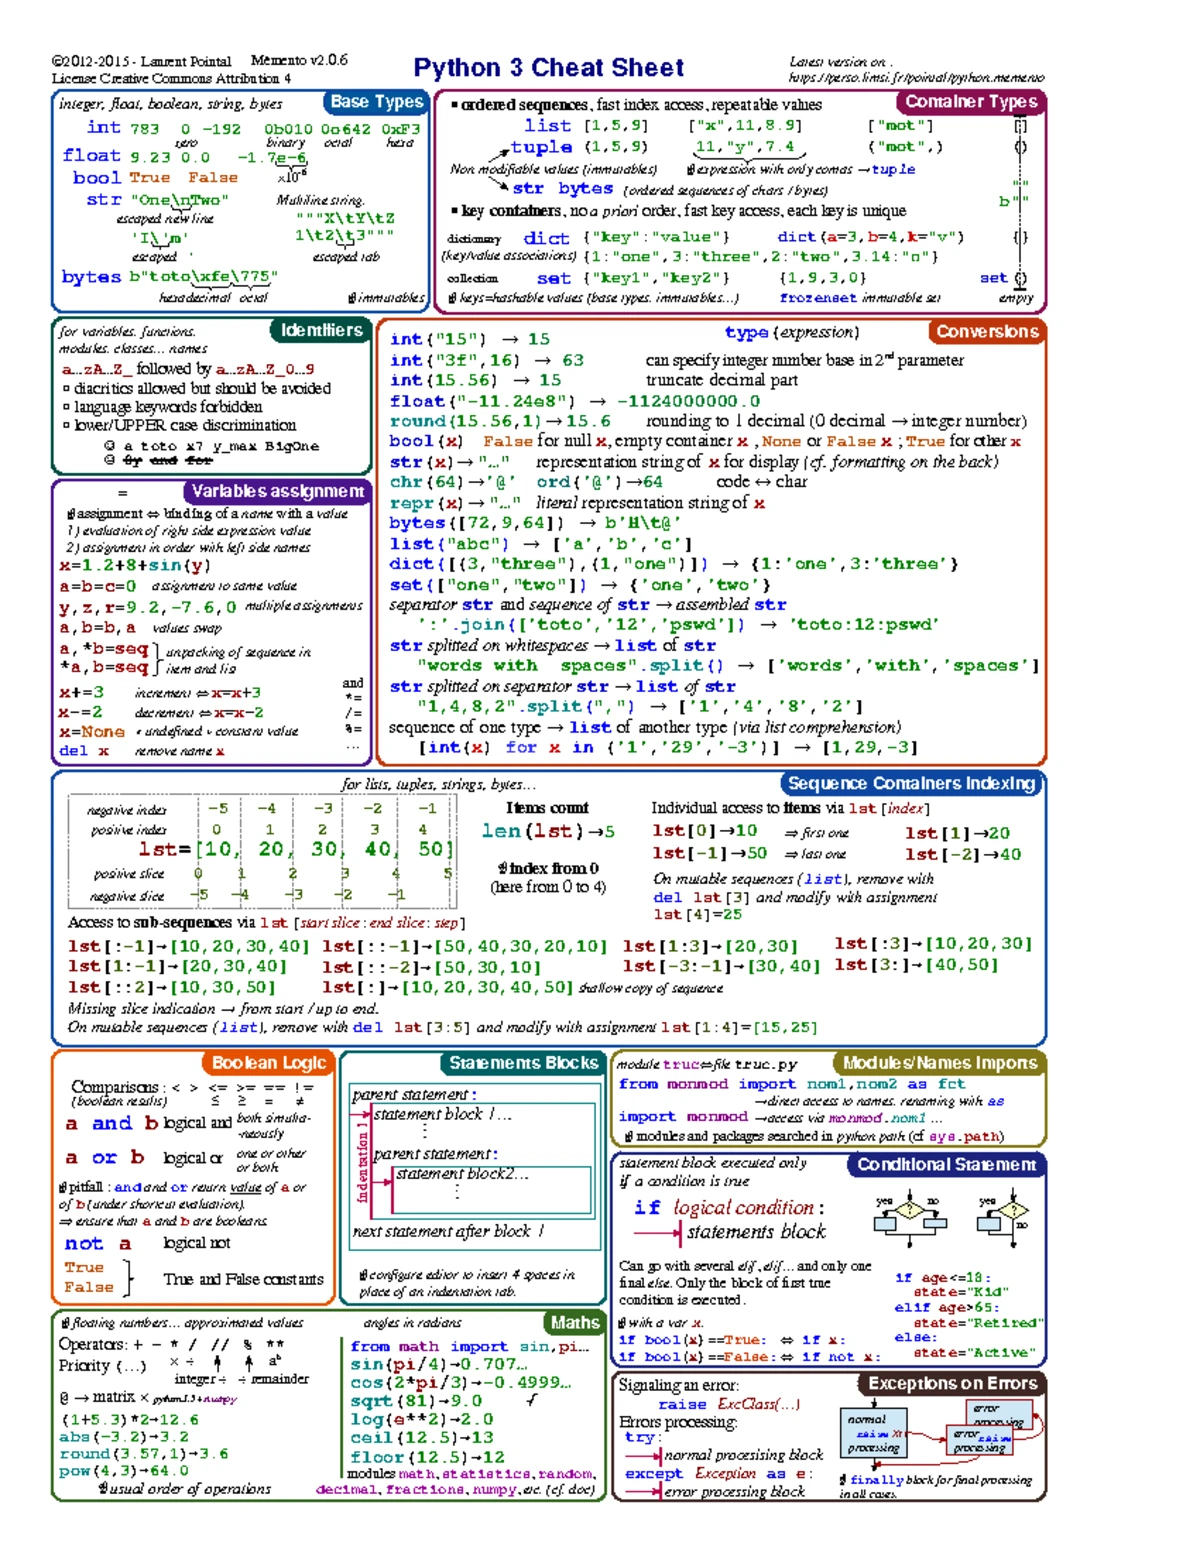
Task: Select the 'Container Types' section header
Action: tap(971, 101)
